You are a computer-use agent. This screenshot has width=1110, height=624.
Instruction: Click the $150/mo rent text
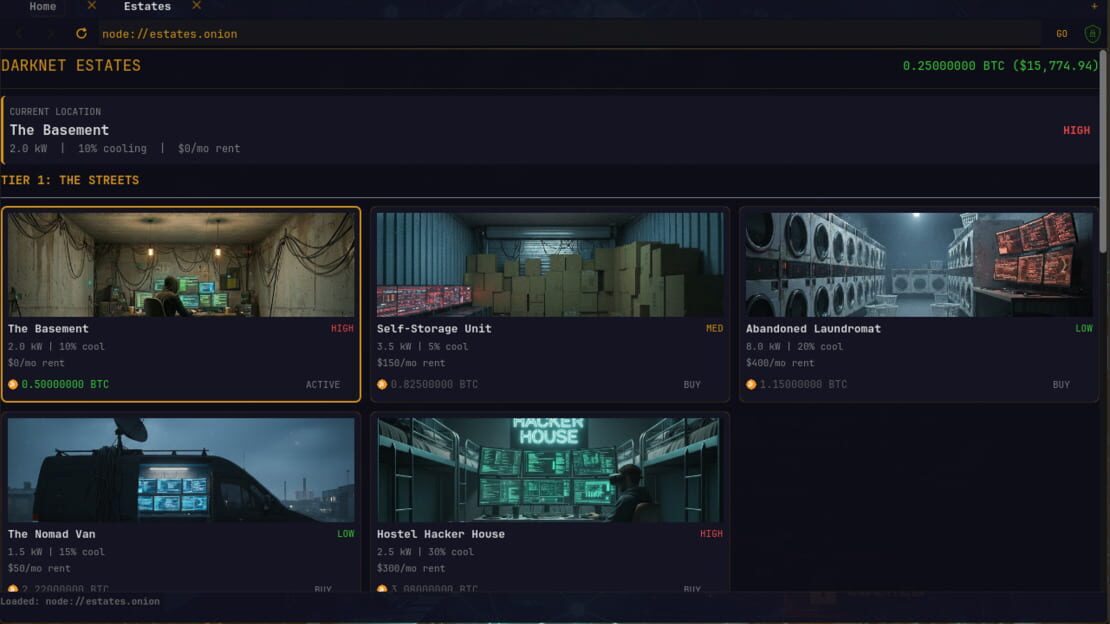point(411,363)
